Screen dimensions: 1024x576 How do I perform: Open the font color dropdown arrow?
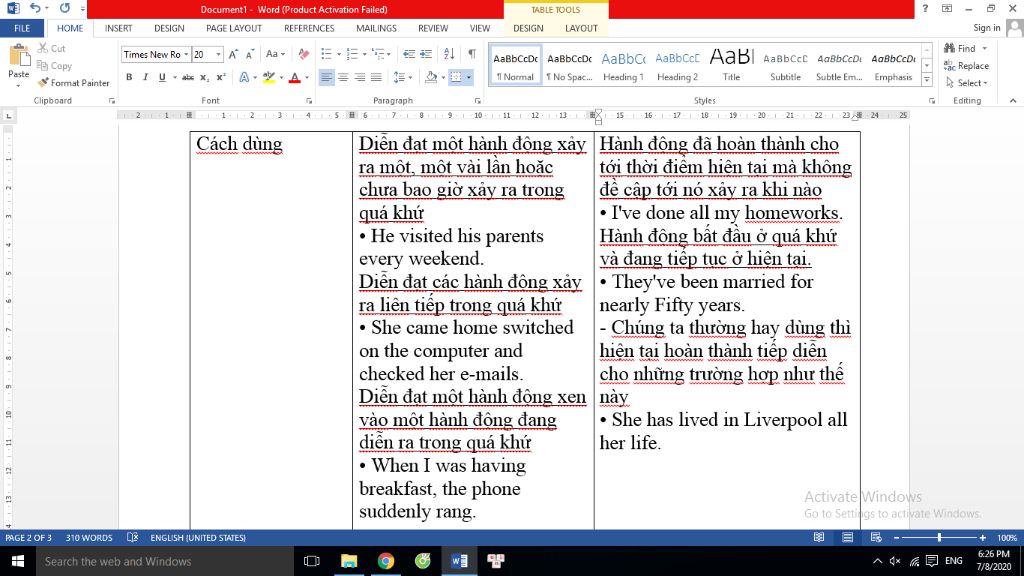[x=307, y=78]
